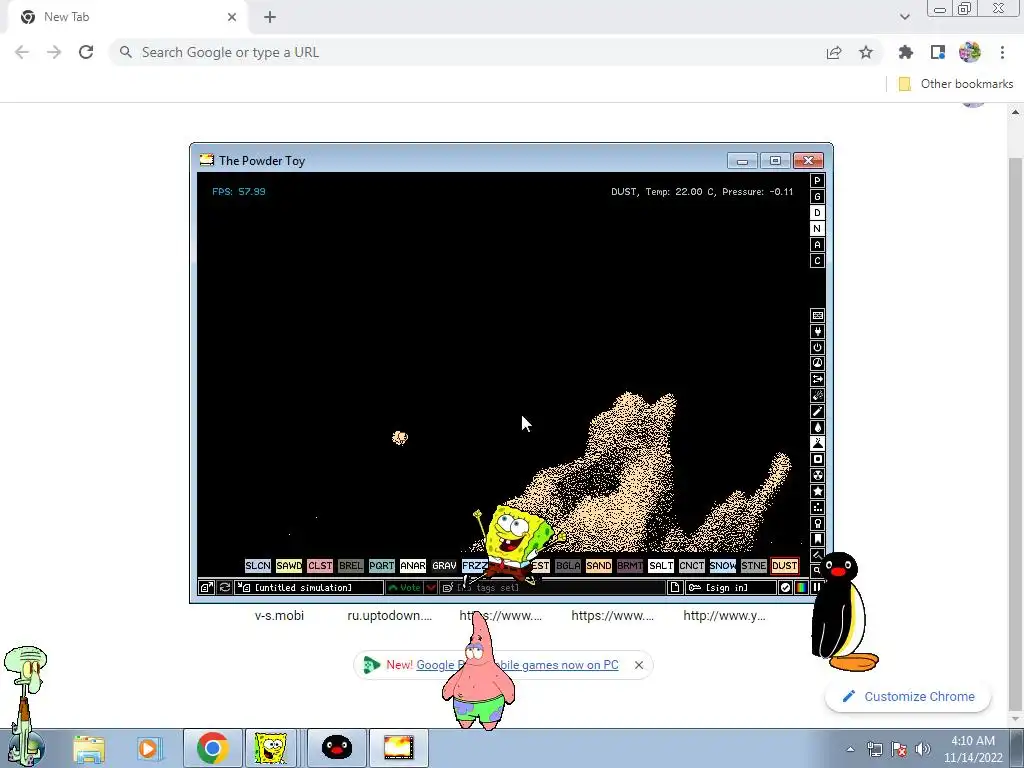Image resolution: width=1024 pixels, height=768 pixels.
Task: Open the Chrome Extensions puzzle icon
Action: (x=905, y=52)
